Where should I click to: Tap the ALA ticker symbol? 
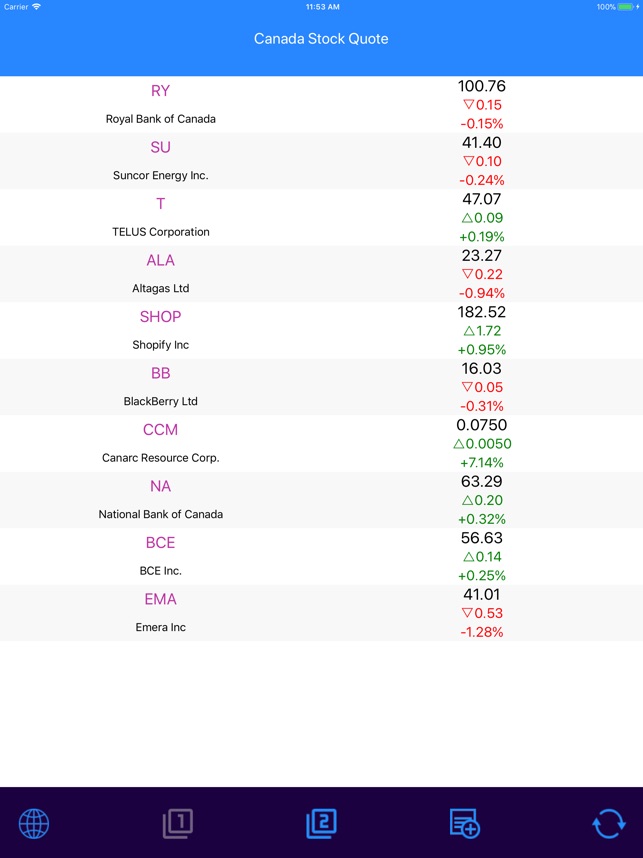160,260
